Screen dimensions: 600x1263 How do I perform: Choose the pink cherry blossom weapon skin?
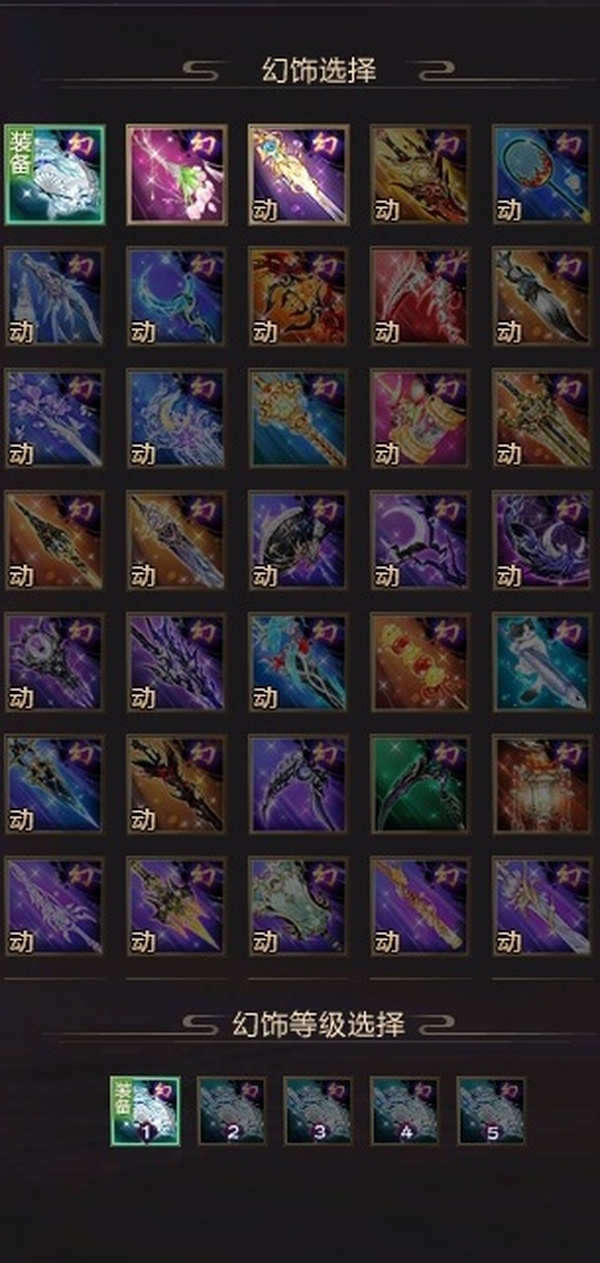point(177,174)
